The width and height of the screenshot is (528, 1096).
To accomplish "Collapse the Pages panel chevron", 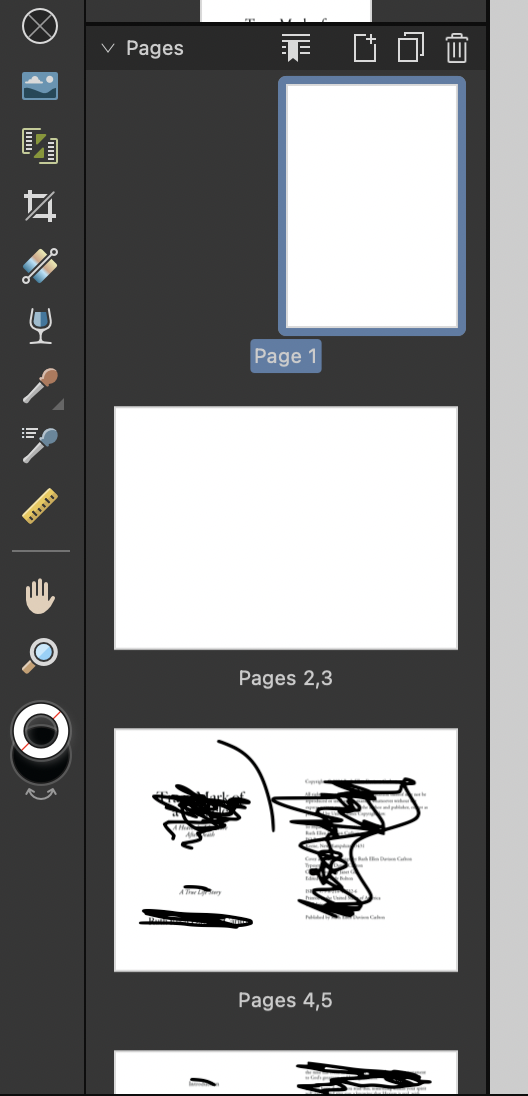I will click(108, 48).
